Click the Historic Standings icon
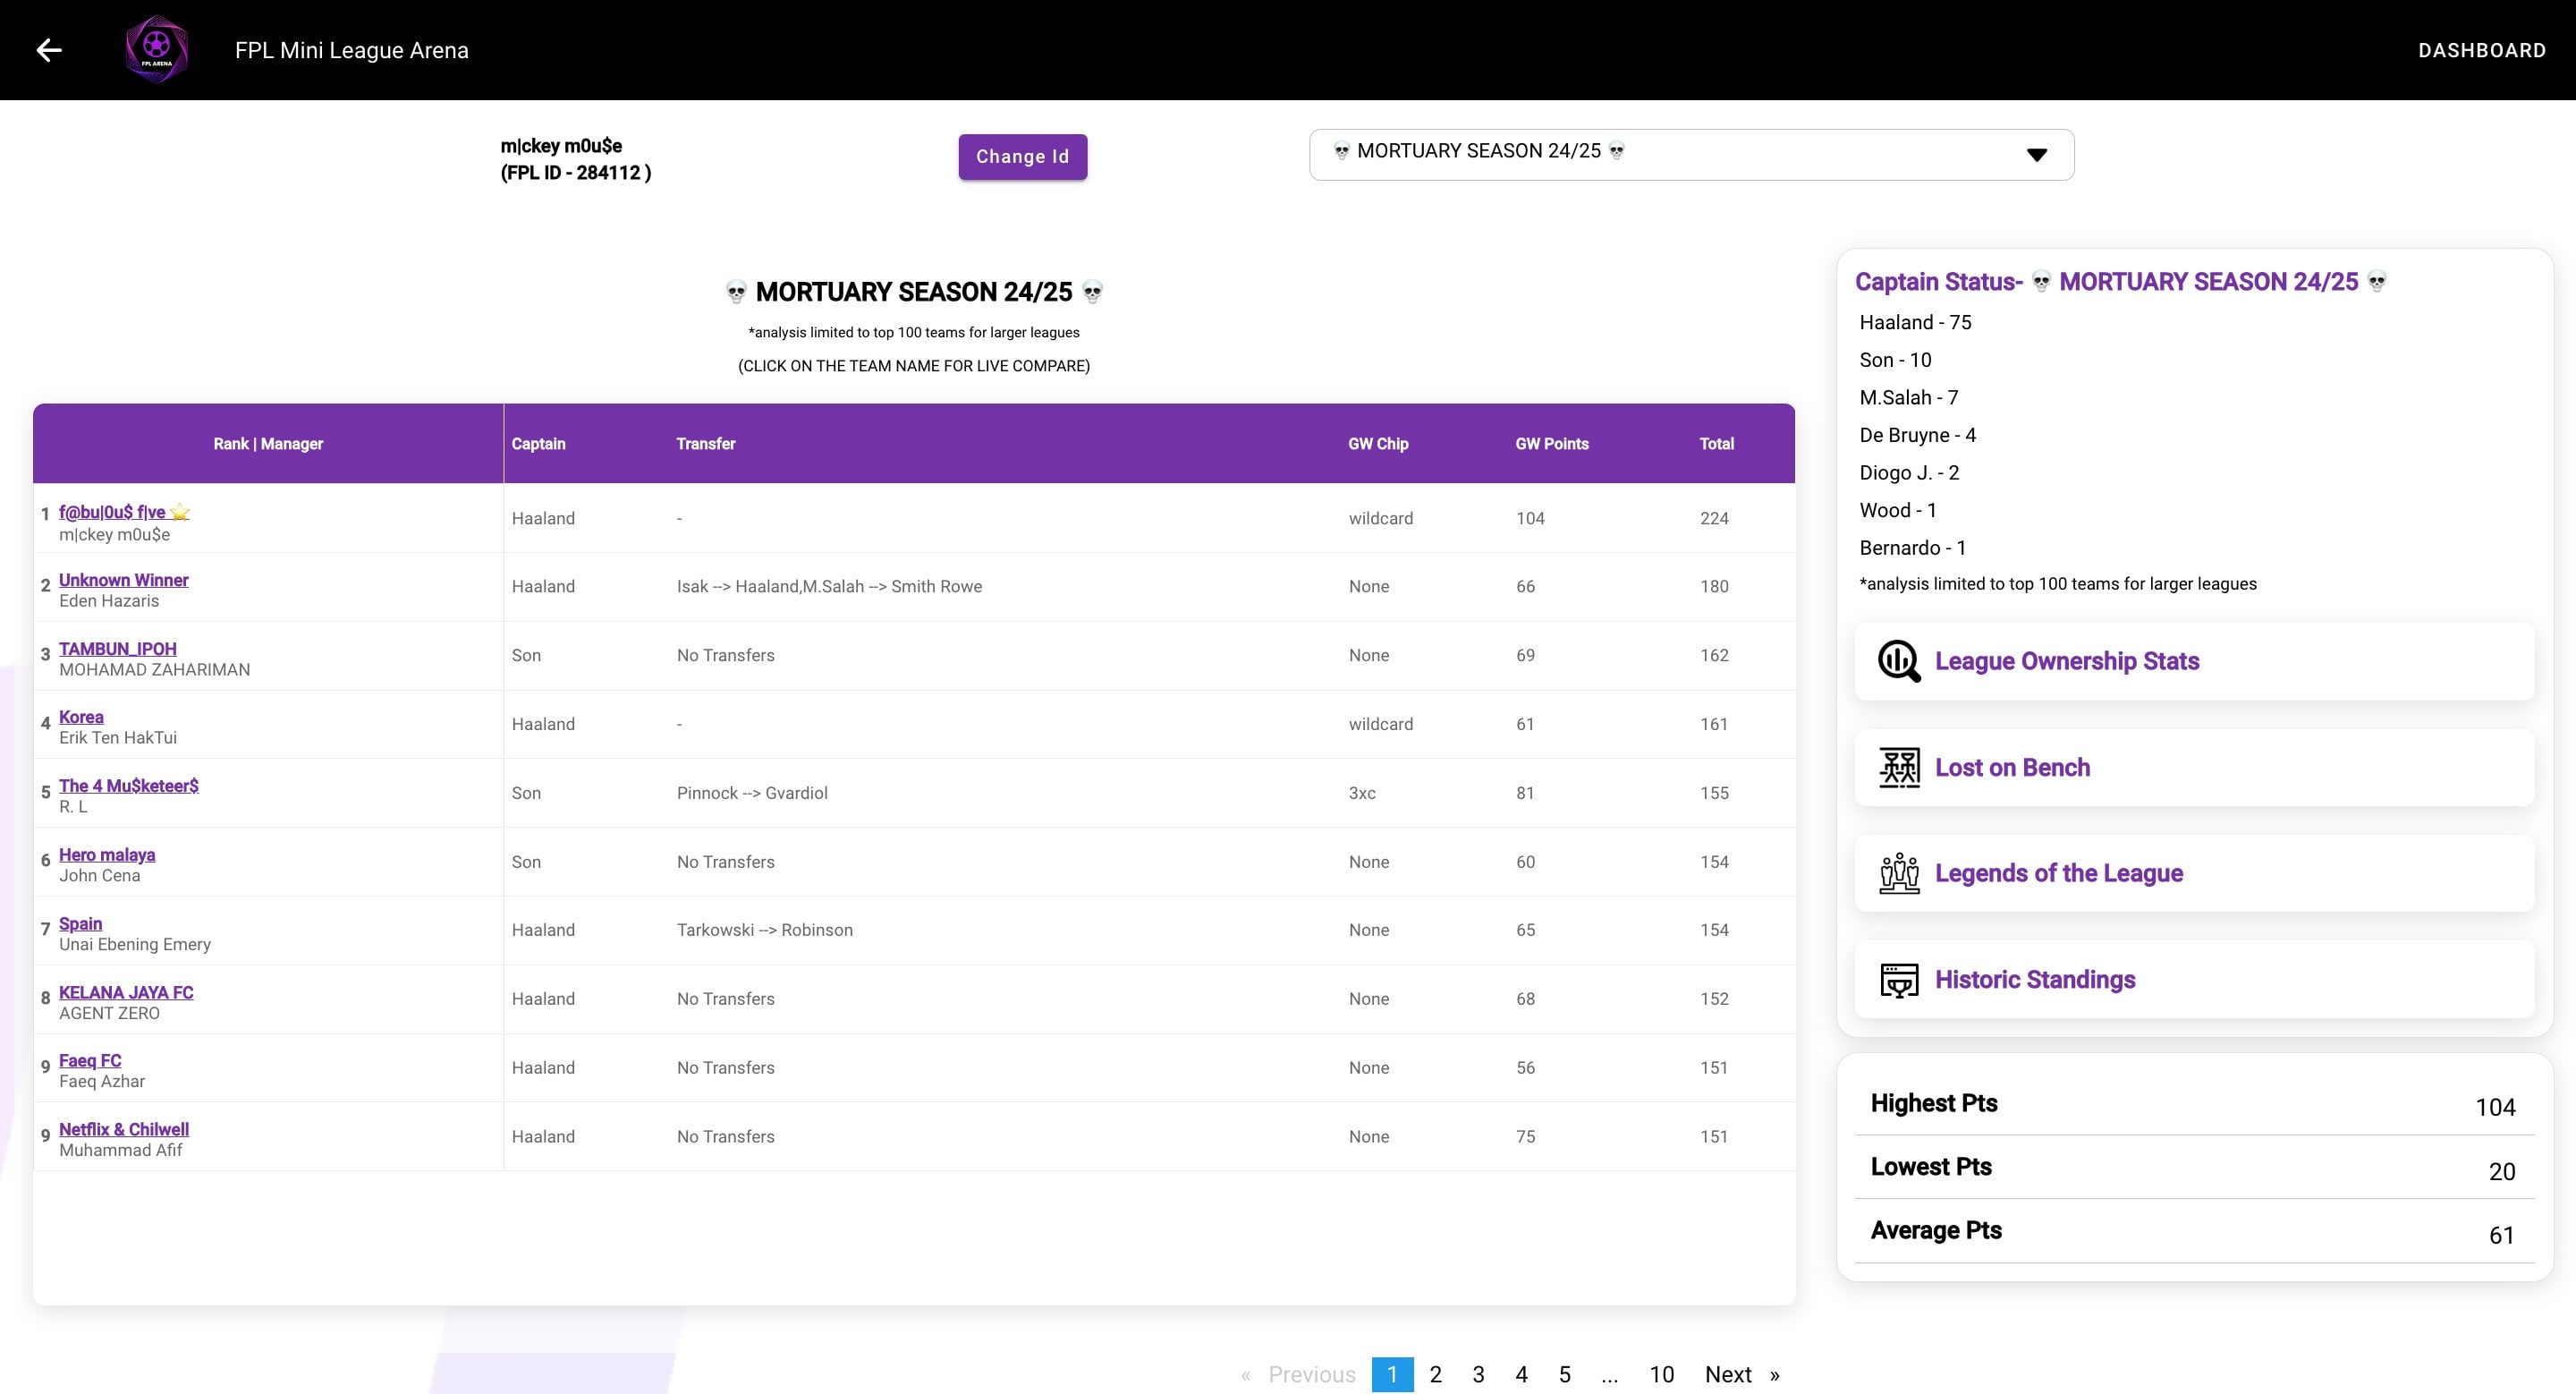This screenshot has height=1394, width=2576. tap(1899, 980)
